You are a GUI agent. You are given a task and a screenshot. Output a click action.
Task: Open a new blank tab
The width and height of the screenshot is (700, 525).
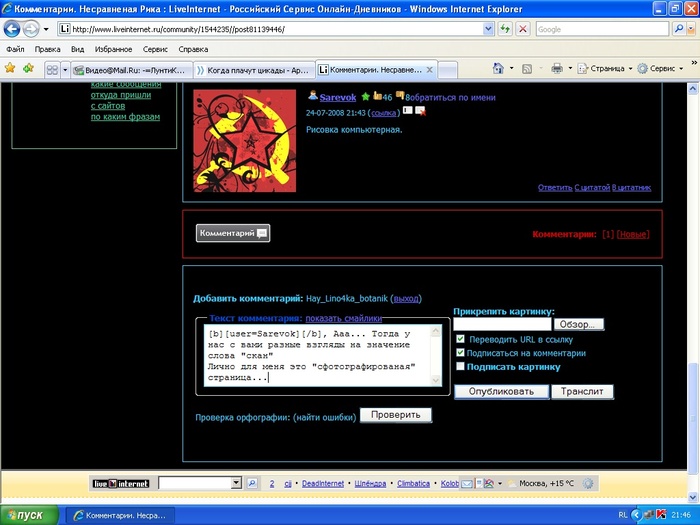(448, 70)
